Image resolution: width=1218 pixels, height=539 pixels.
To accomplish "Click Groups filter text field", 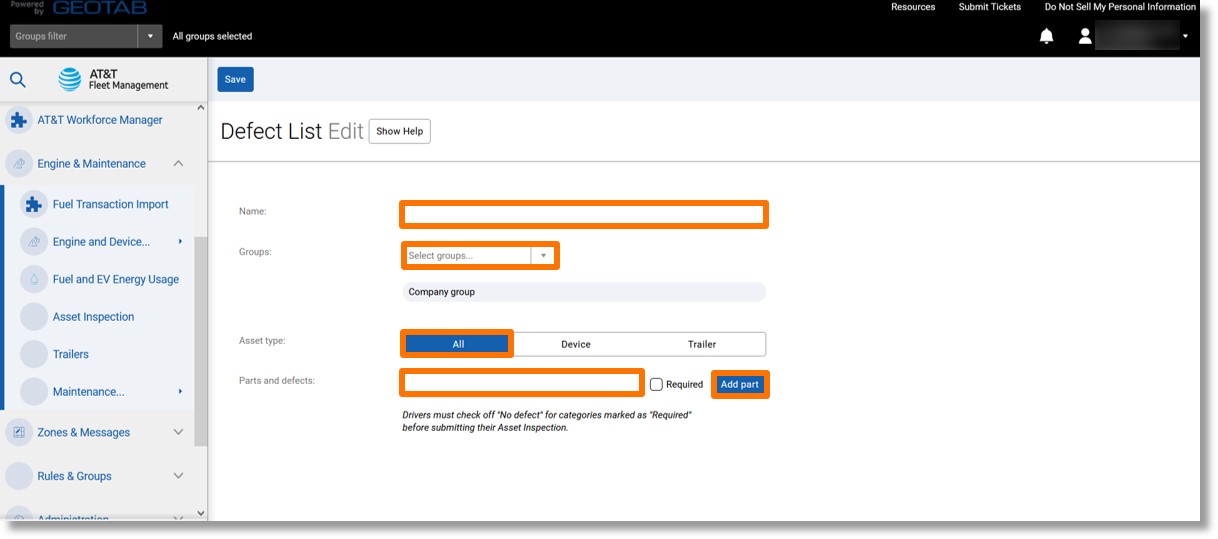I will click(74, 36).
